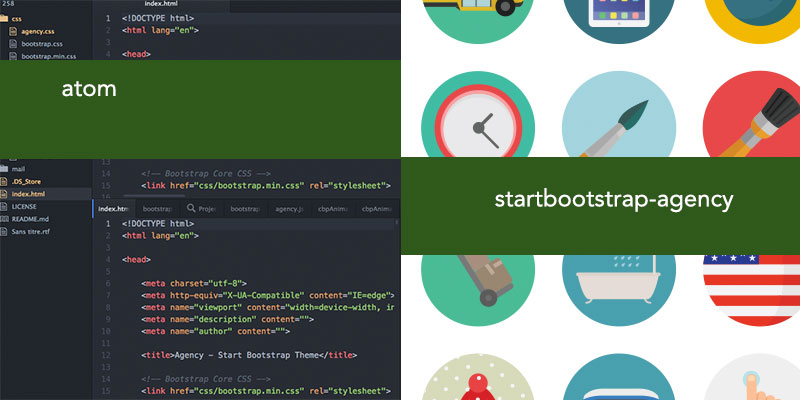The width and height of the screenshot is (800, 400).
Task: Click the mail folder icon
Action: 4,169
